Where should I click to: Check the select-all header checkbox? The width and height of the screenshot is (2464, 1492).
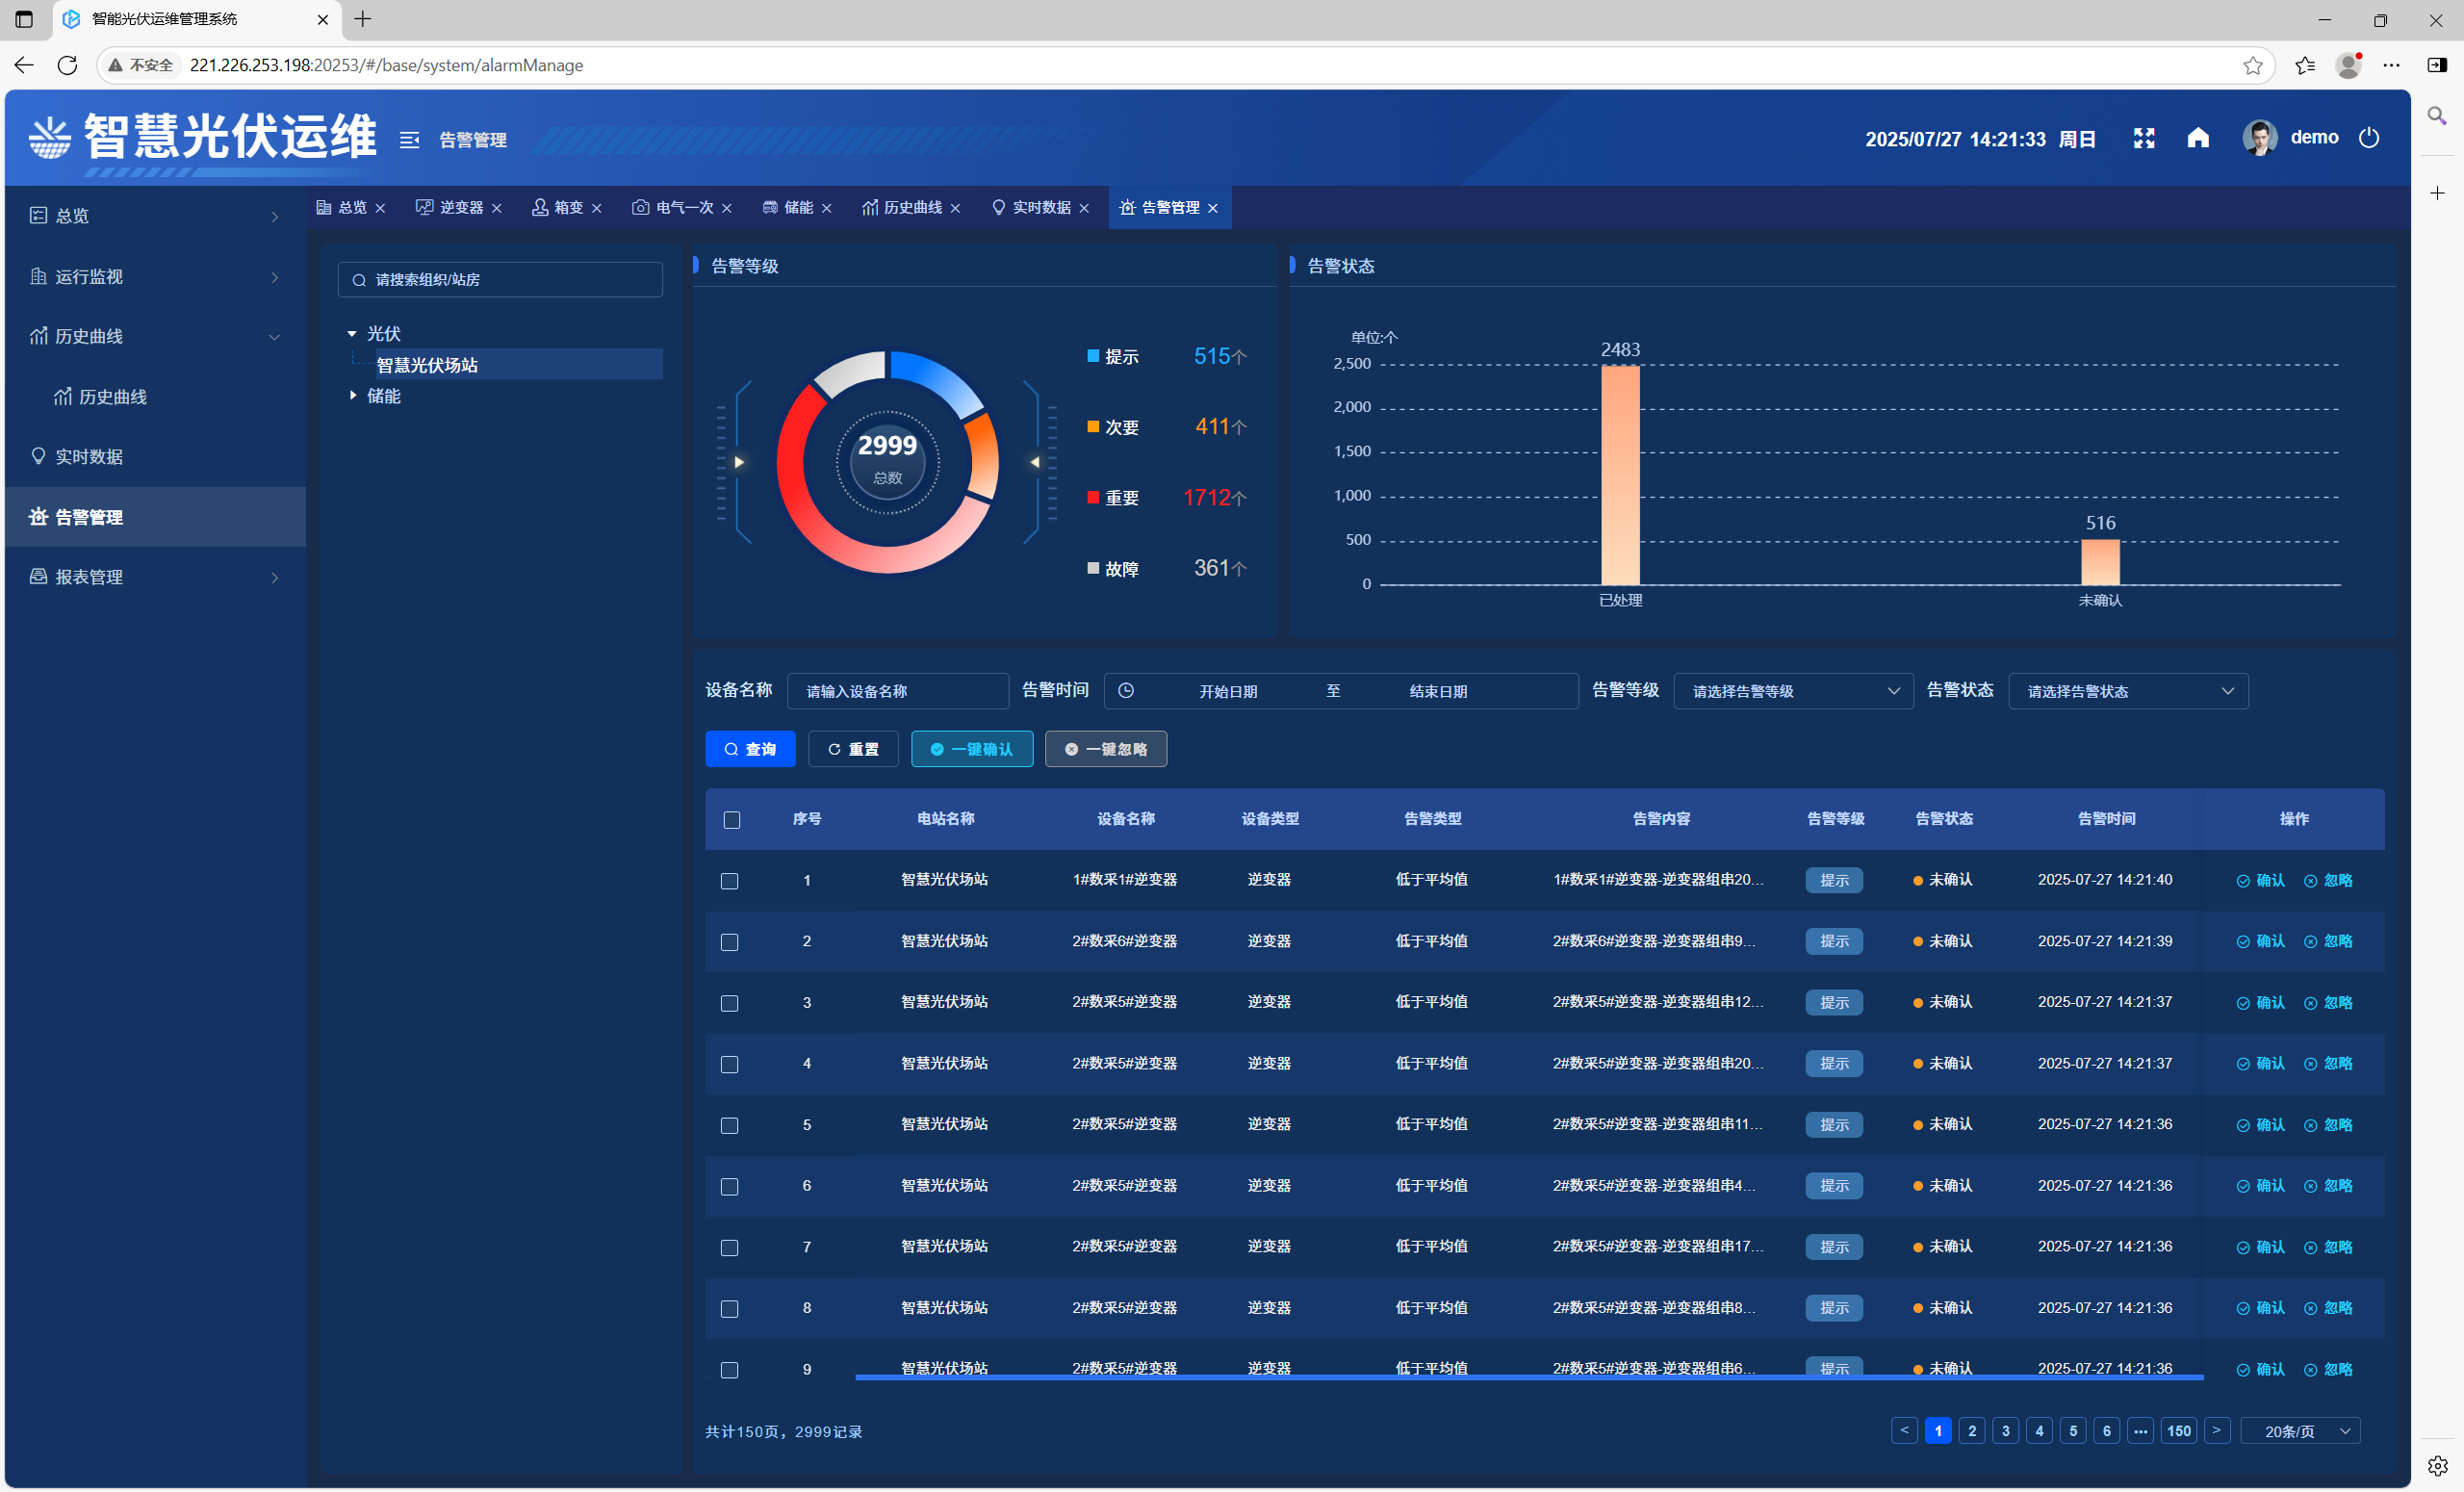(x=732, y=820)
